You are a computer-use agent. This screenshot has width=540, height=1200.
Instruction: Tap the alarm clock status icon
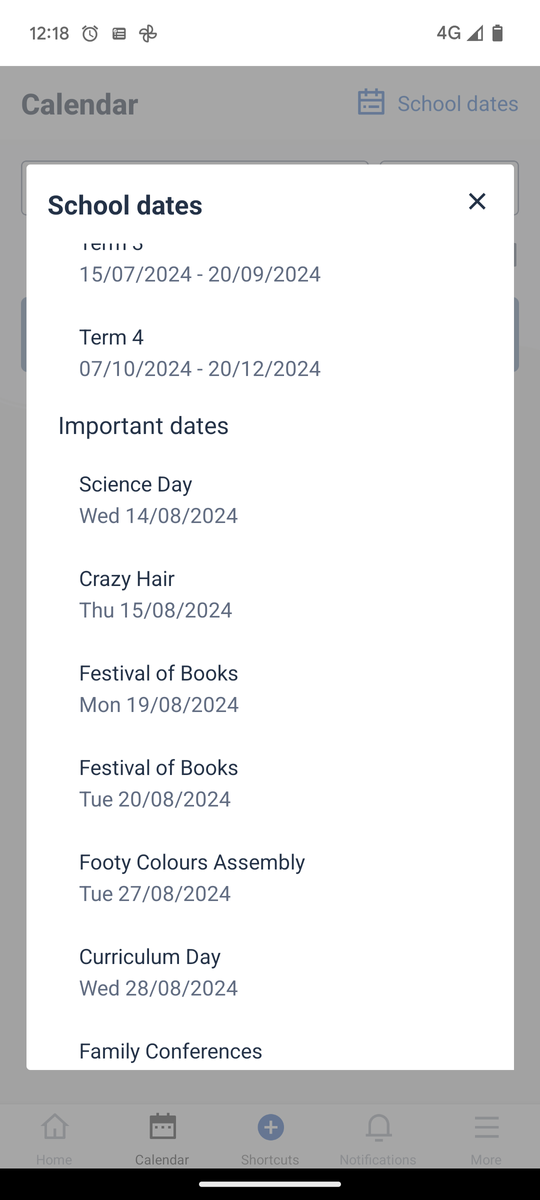90,33
